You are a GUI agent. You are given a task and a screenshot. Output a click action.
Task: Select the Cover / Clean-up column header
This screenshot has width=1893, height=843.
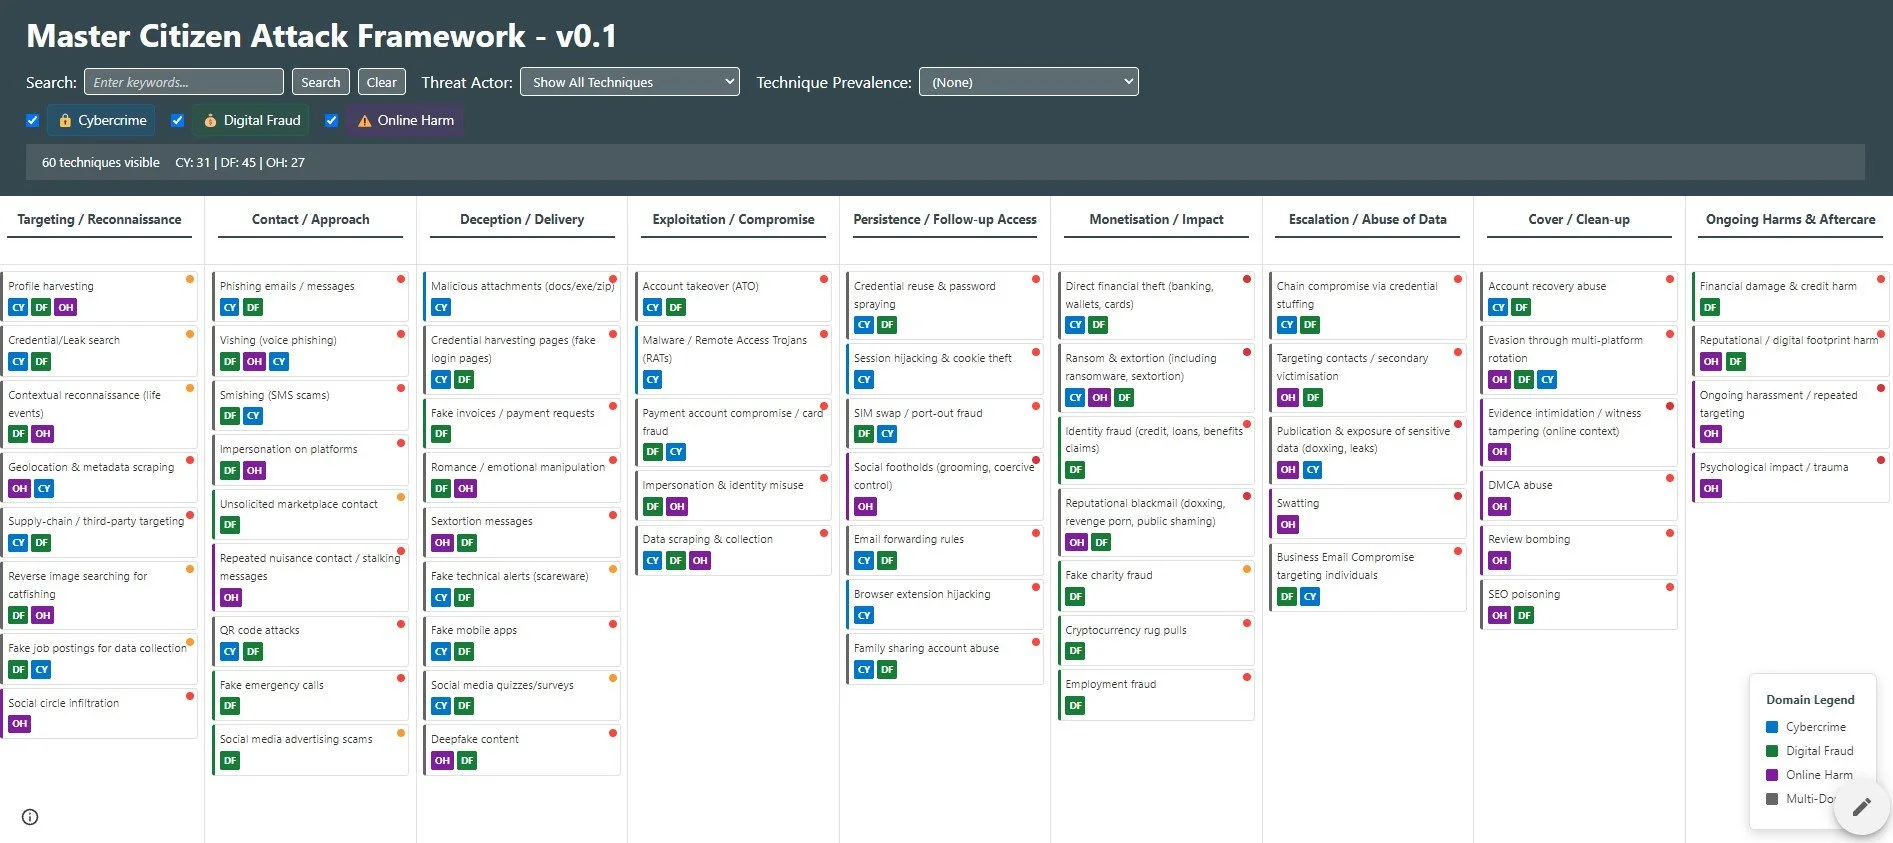(1579, 219)
